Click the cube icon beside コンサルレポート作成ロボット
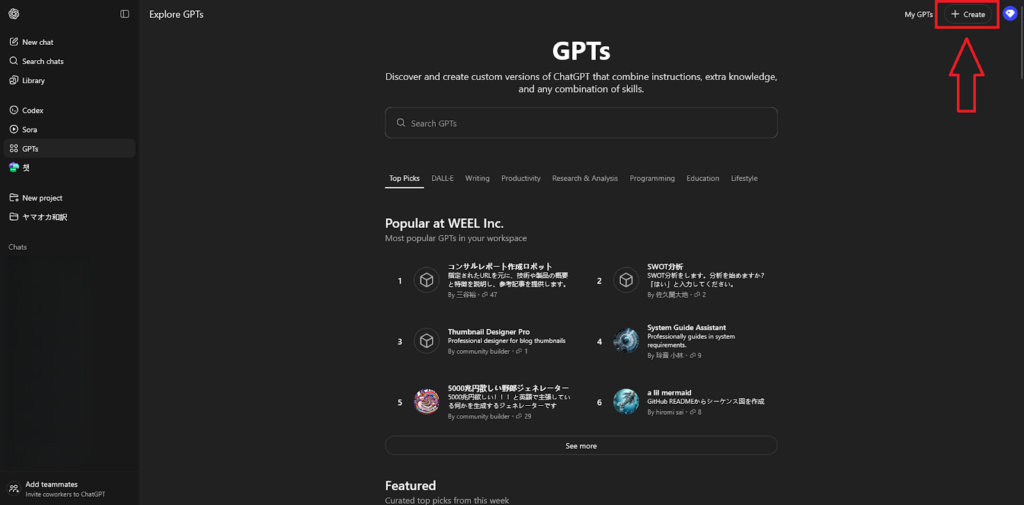This screenshot has width=1024, height=505. (426, 280)
